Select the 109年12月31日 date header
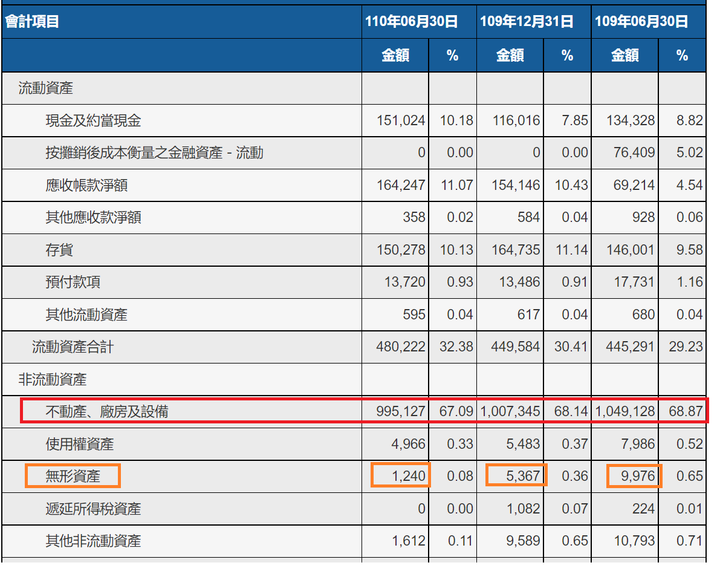Image resolution: width=720 pixels, height=574 pixels. pyautogui.click(x=526, y=22)
